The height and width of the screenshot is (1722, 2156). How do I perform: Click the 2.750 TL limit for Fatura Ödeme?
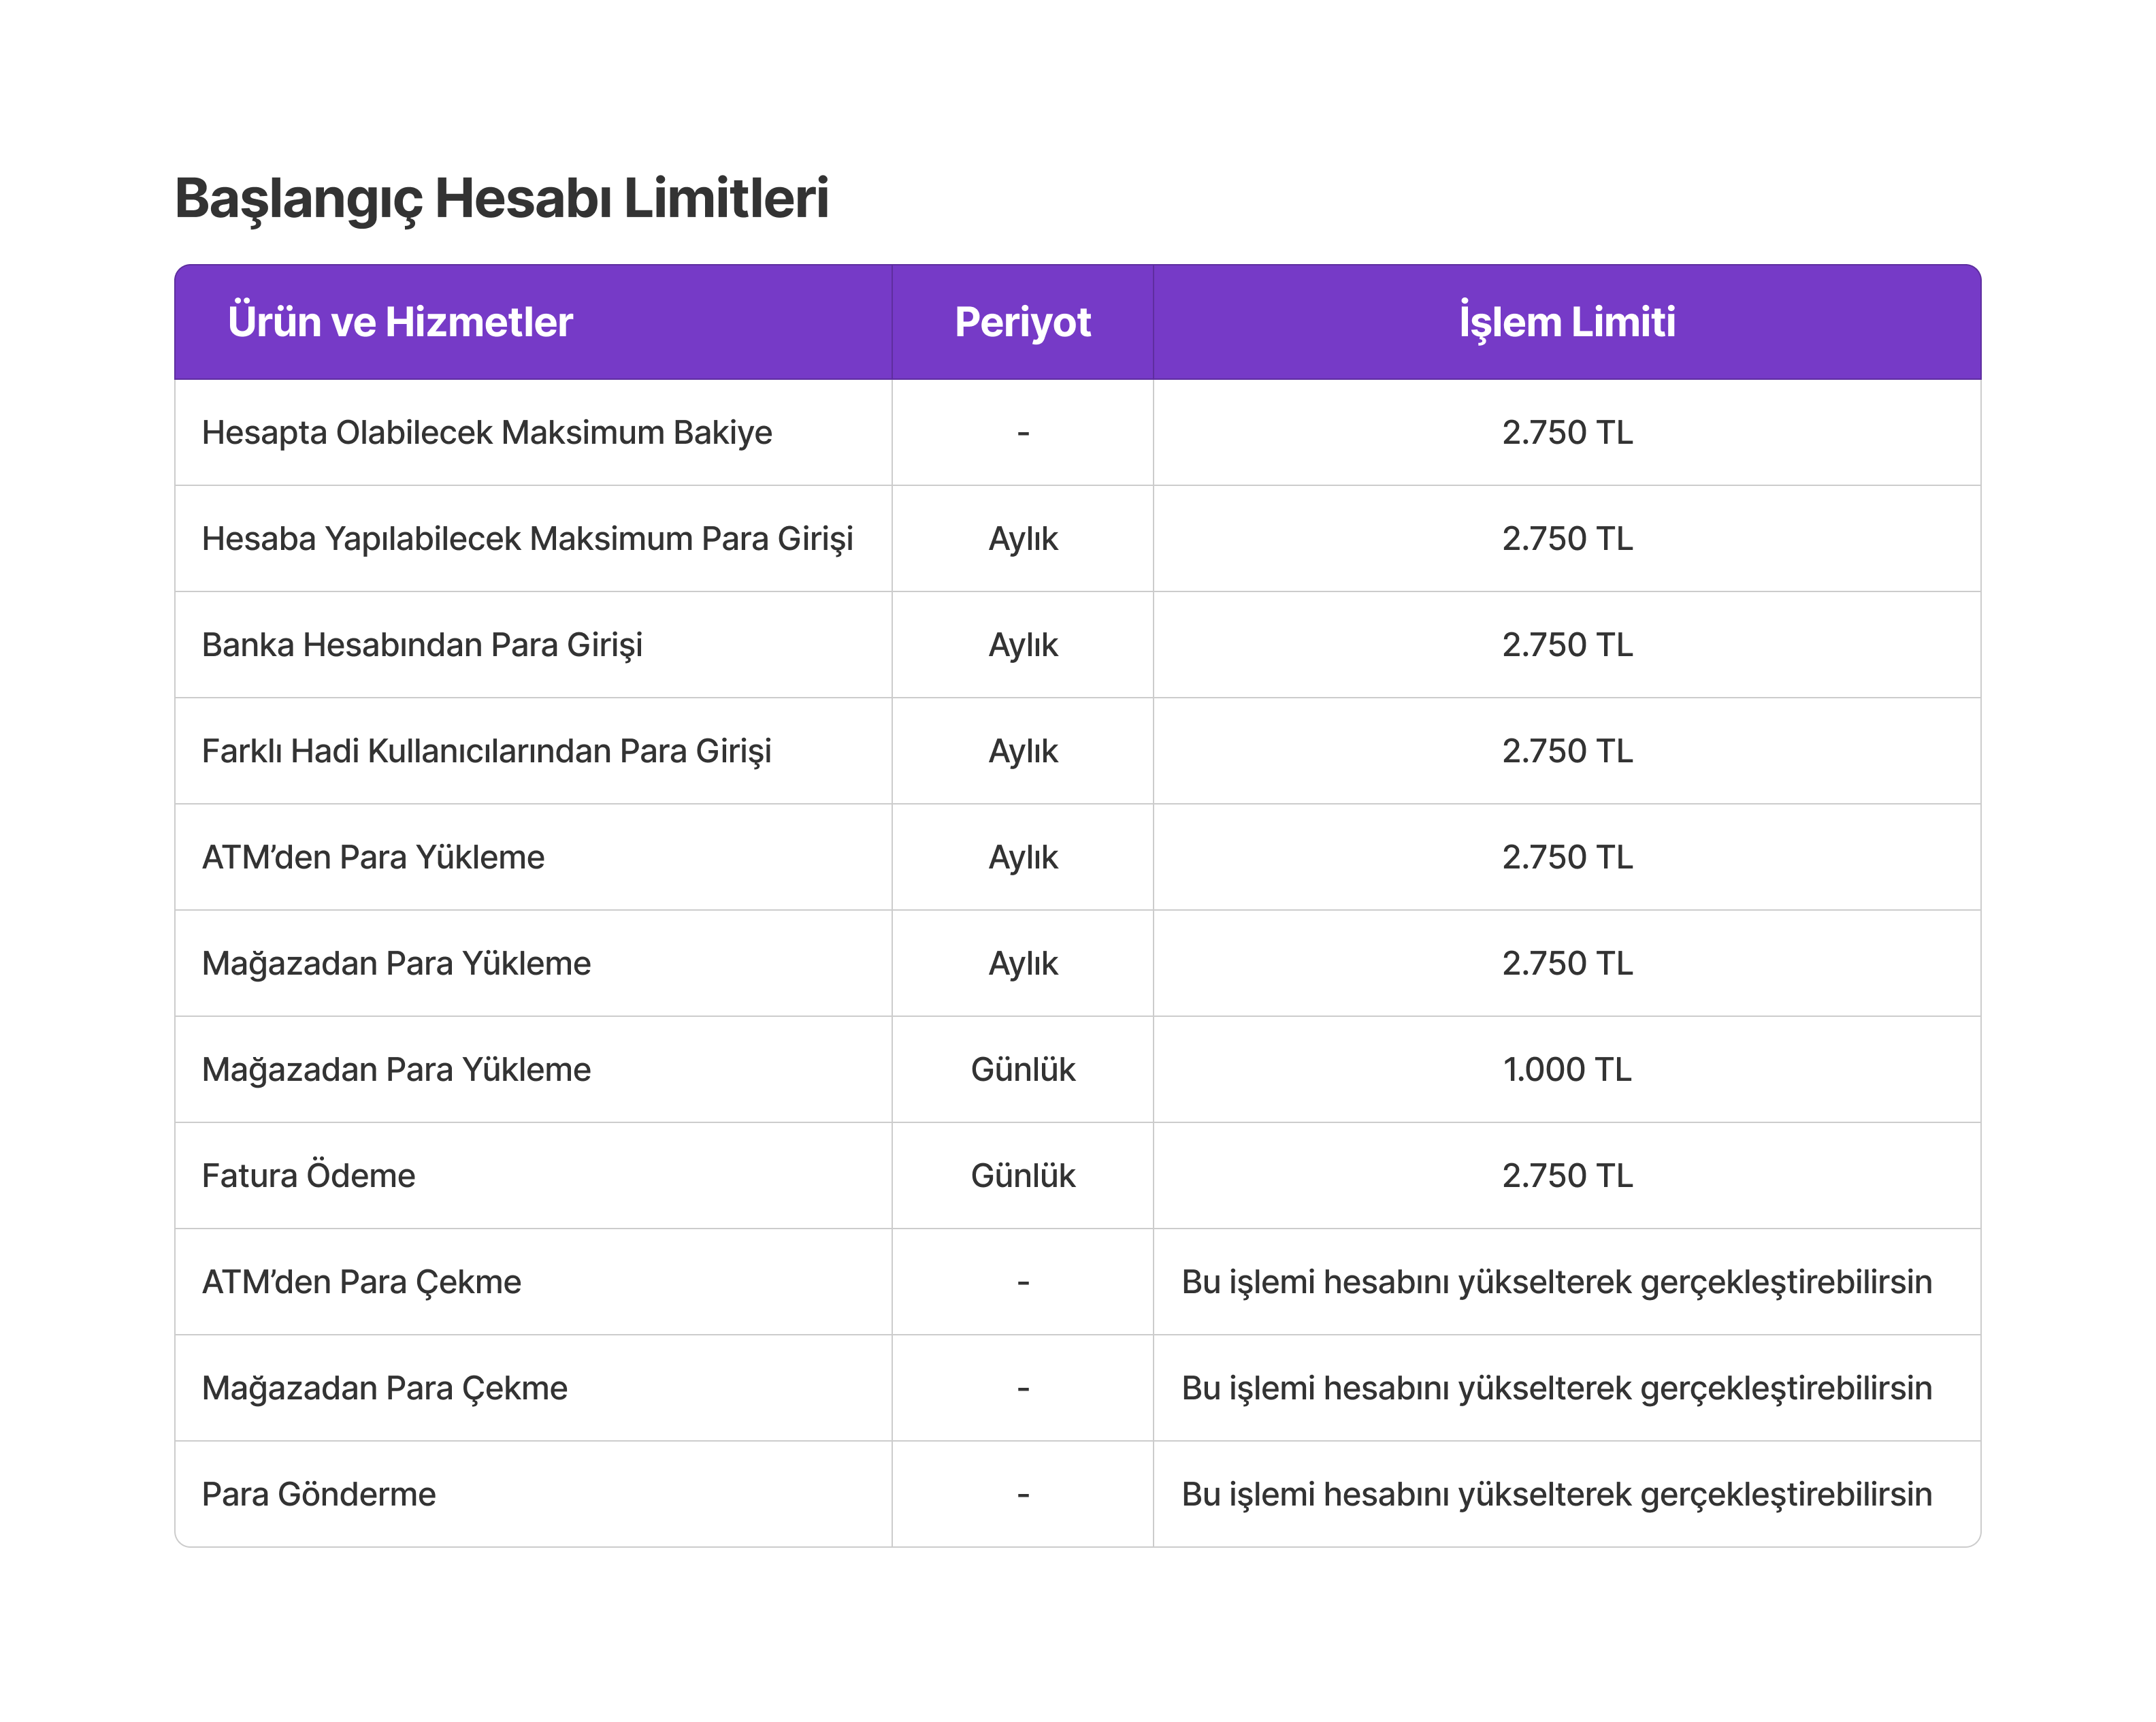pos(1566,1175)
